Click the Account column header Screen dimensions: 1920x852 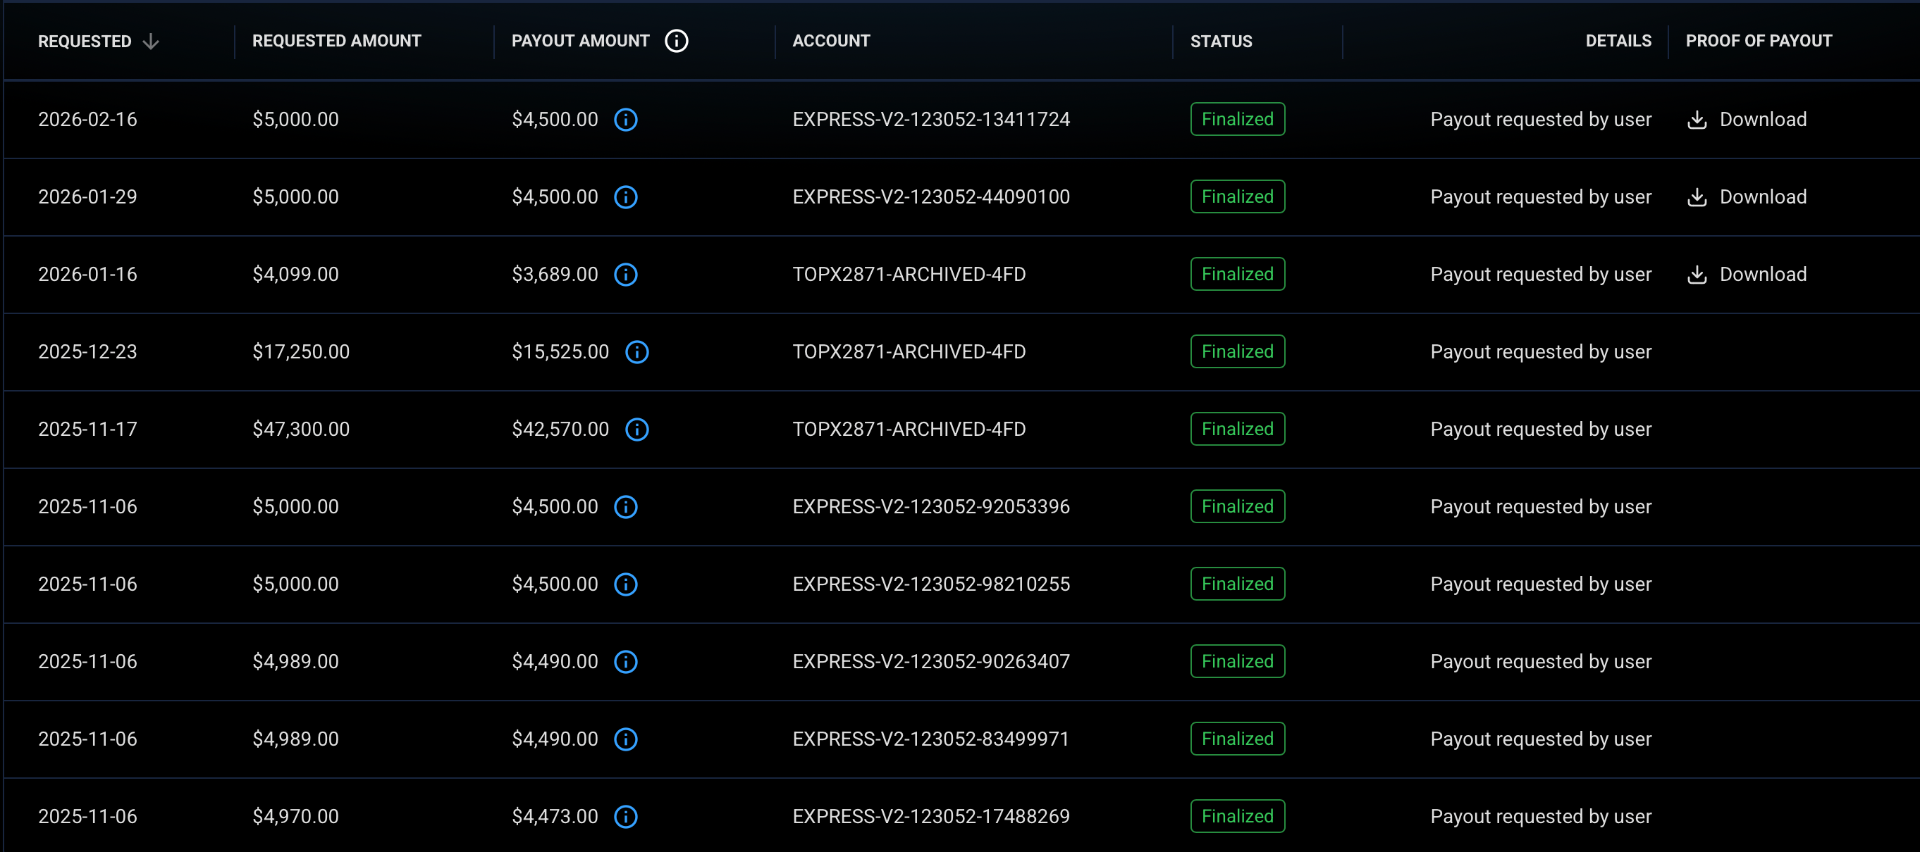(832, 41)
